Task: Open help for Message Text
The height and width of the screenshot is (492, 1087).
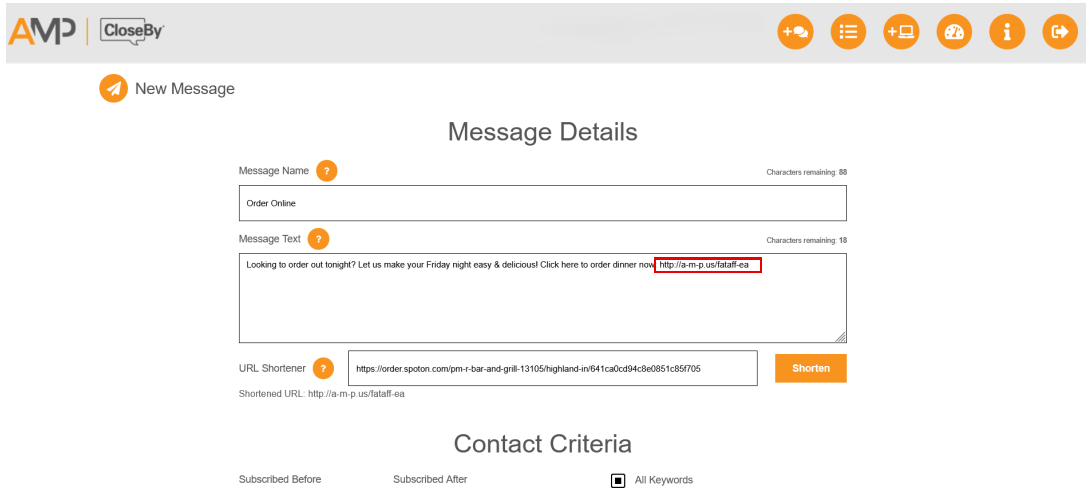Action: pyautogui.click(x=318, y=239)
